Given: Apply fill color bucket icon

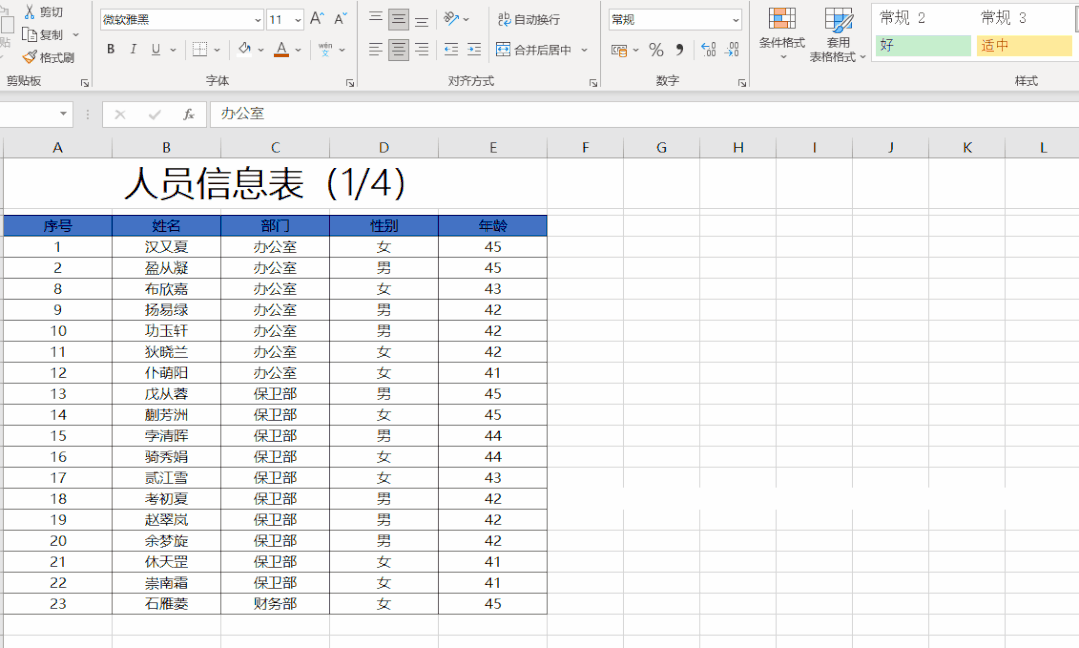Looking at the screenshot, I should pos(244,50).
